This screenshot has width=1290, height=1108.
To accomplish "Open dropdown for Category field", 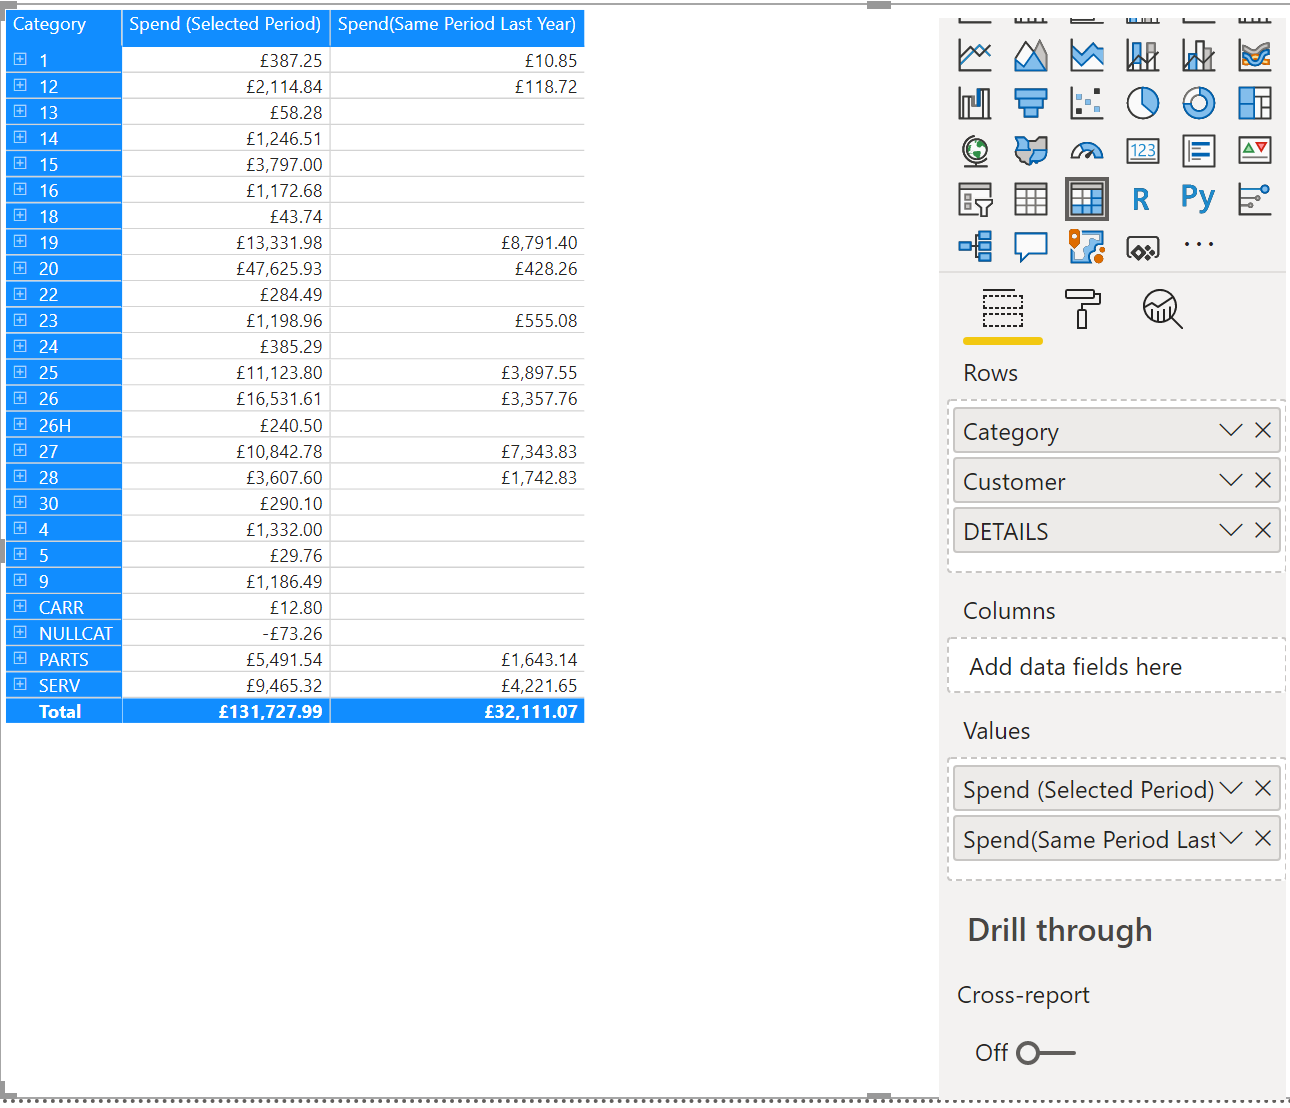I will (1231, 430).
